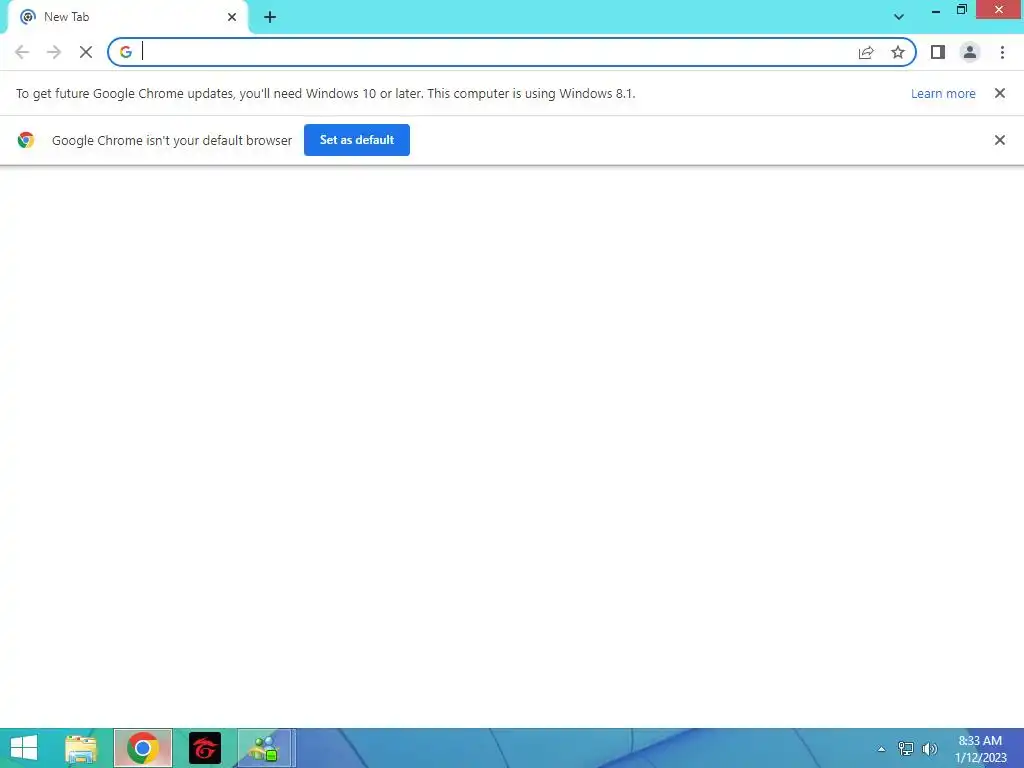Dismiss the default browser infobar
The height and width of the screenshot is (768, 1024).
click(x=999, y=140)
